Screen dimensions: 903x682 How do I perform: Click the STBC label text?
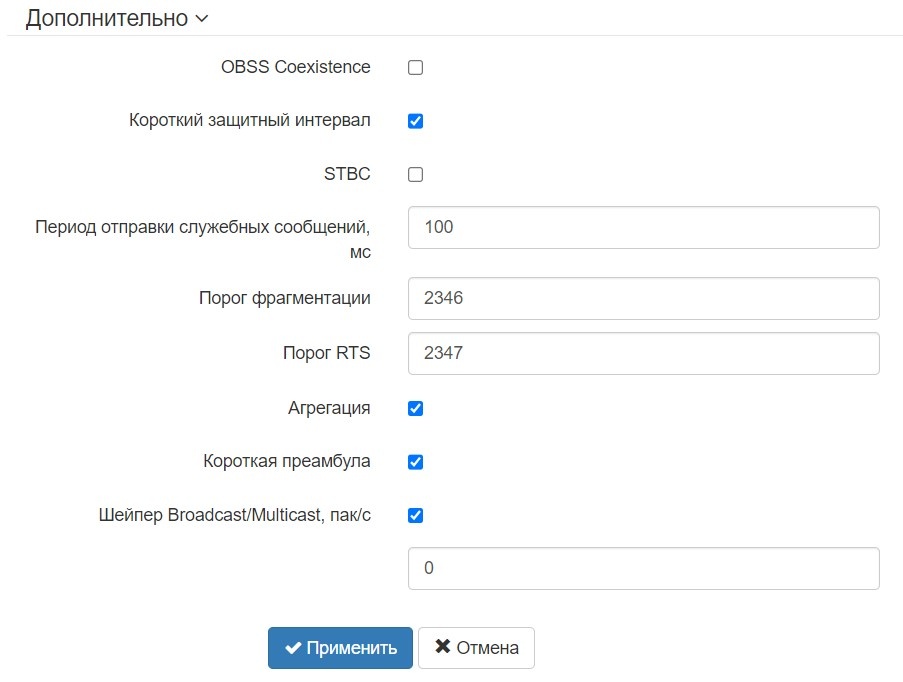click(x=346, y=175)
